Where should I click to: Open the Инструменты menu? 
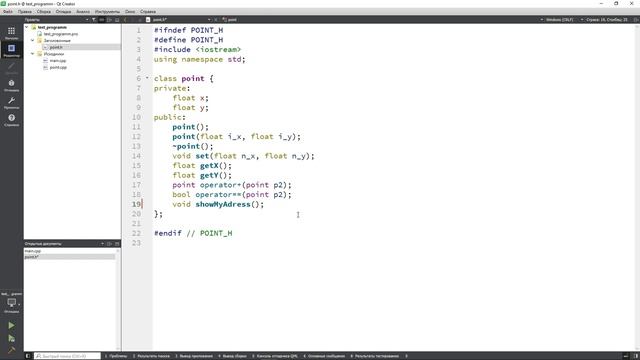coord(107,12)
